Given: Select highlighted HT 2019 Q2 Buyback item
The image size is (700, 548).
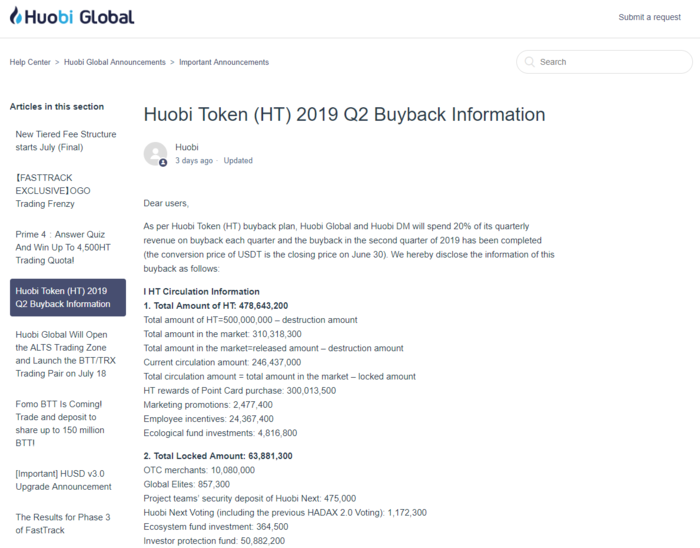Looking at the screenshot, I should pos(68,298).
